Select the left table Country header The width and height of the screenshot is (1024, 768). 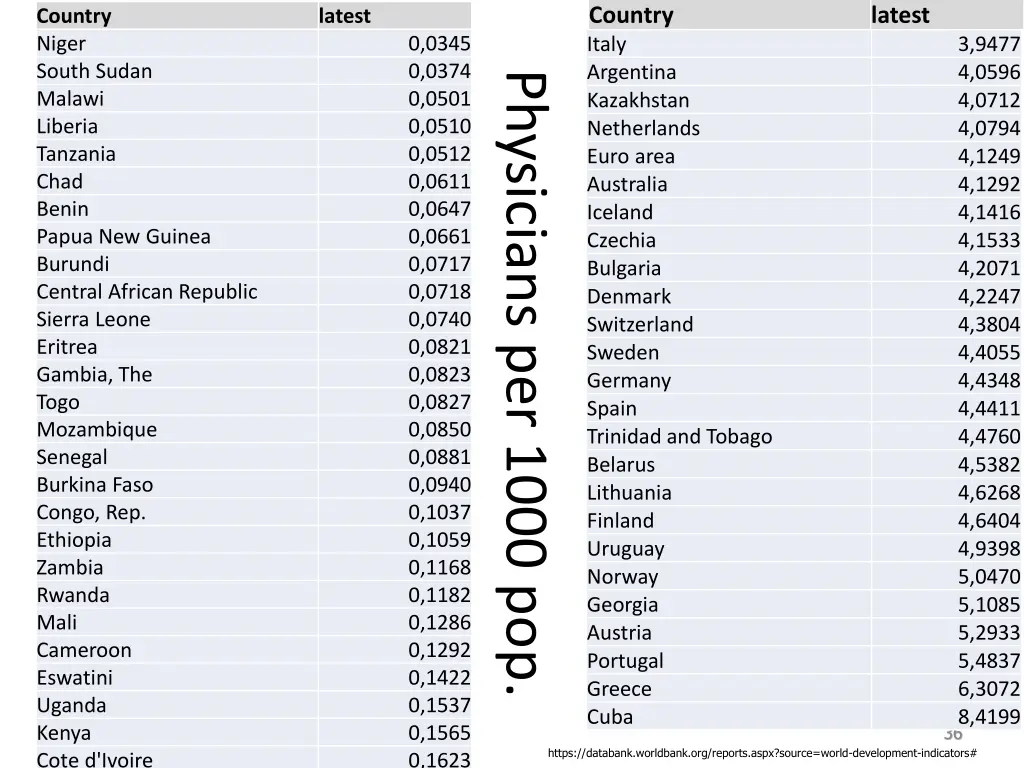click(x=177, y=16)
